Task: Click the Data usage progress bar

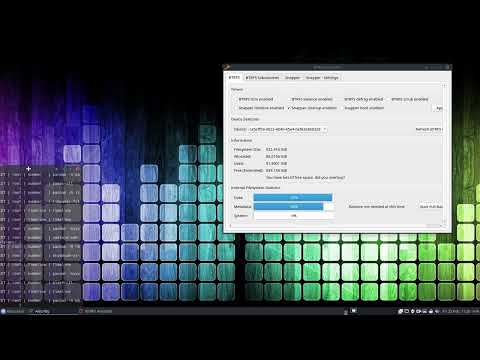Action: click(293, 198)
